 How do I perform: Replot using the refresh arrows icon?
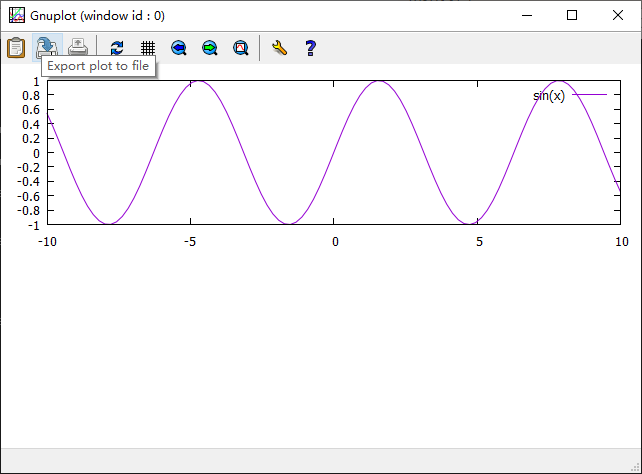[x=117, y=48]
